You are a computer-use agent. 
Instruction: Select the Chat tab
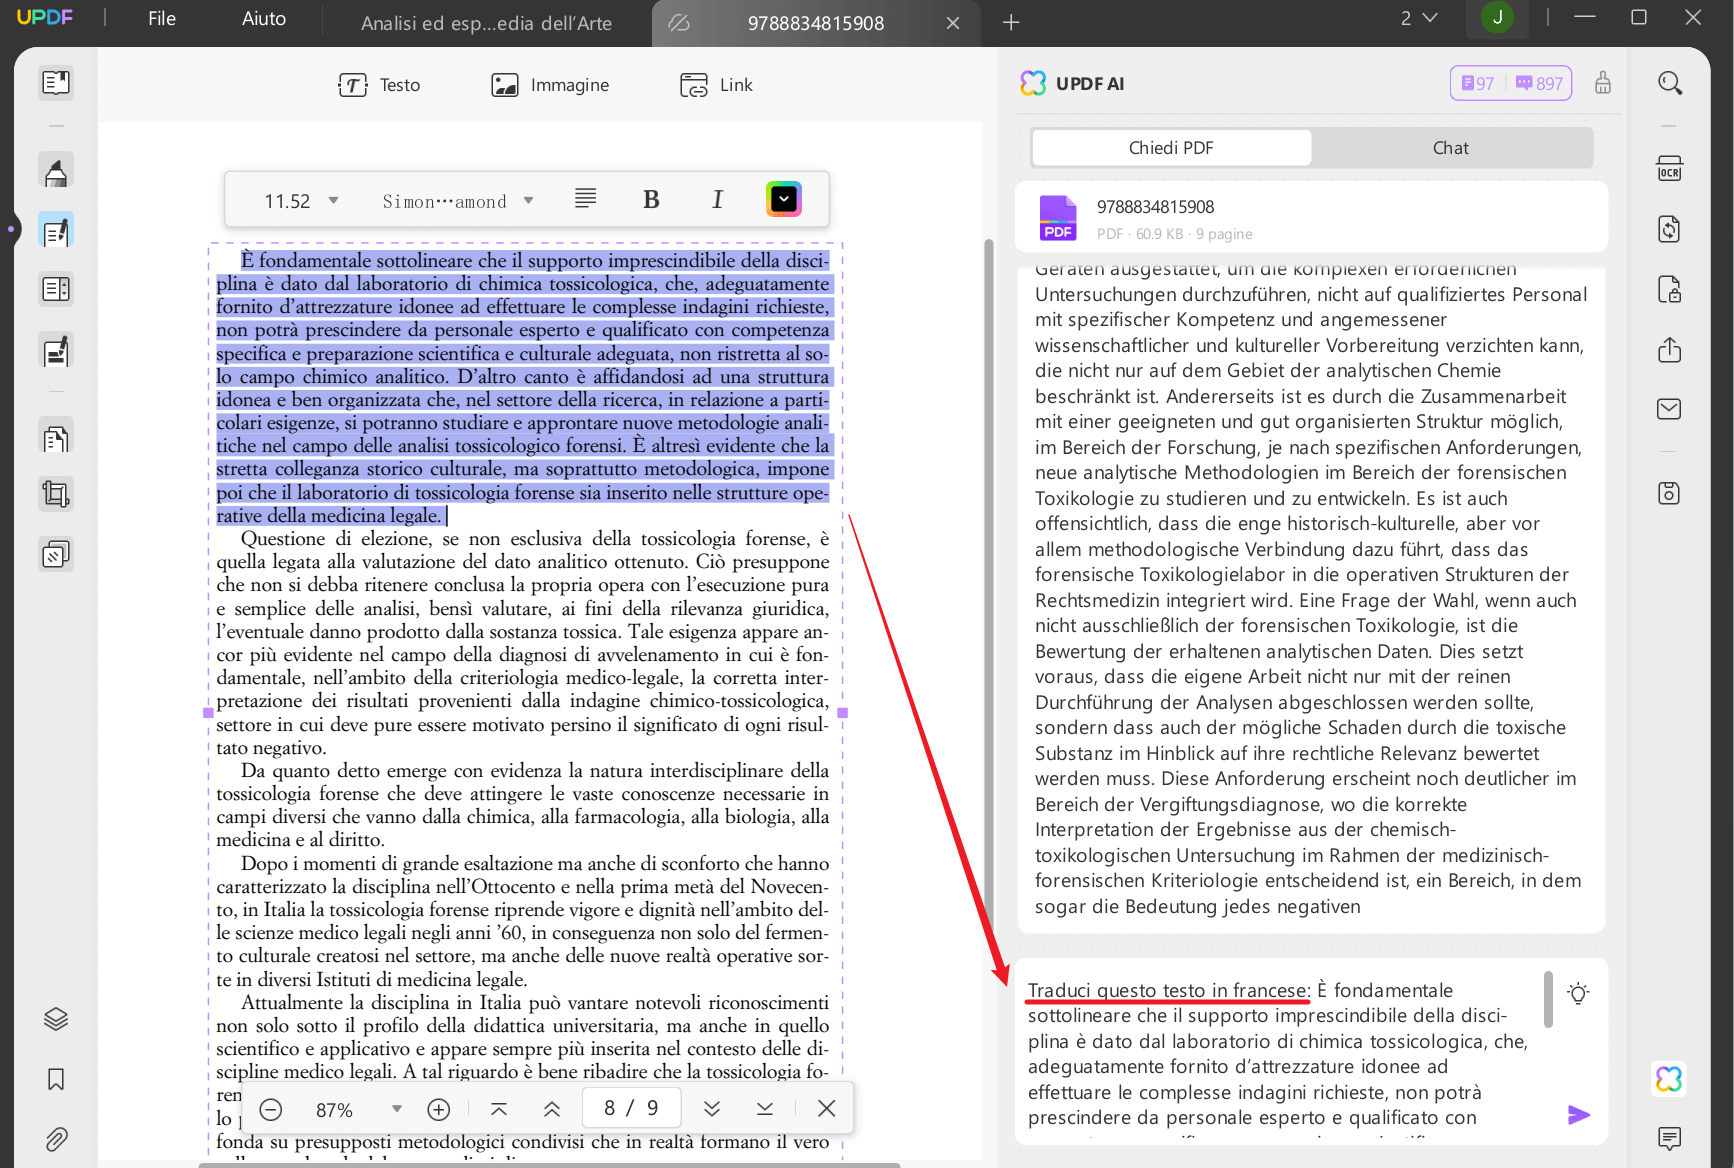(x=1450, y=148)
